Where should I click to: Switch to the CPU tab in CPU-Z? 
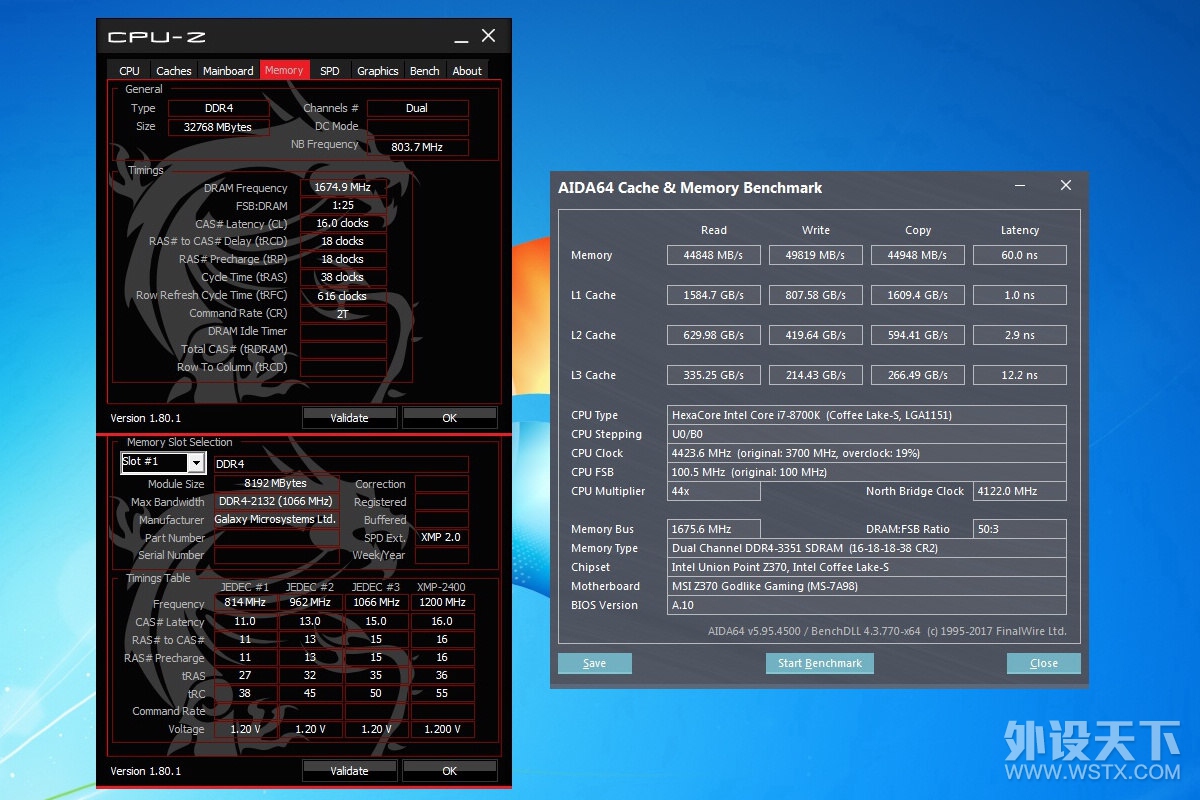(x=129, y=70)
